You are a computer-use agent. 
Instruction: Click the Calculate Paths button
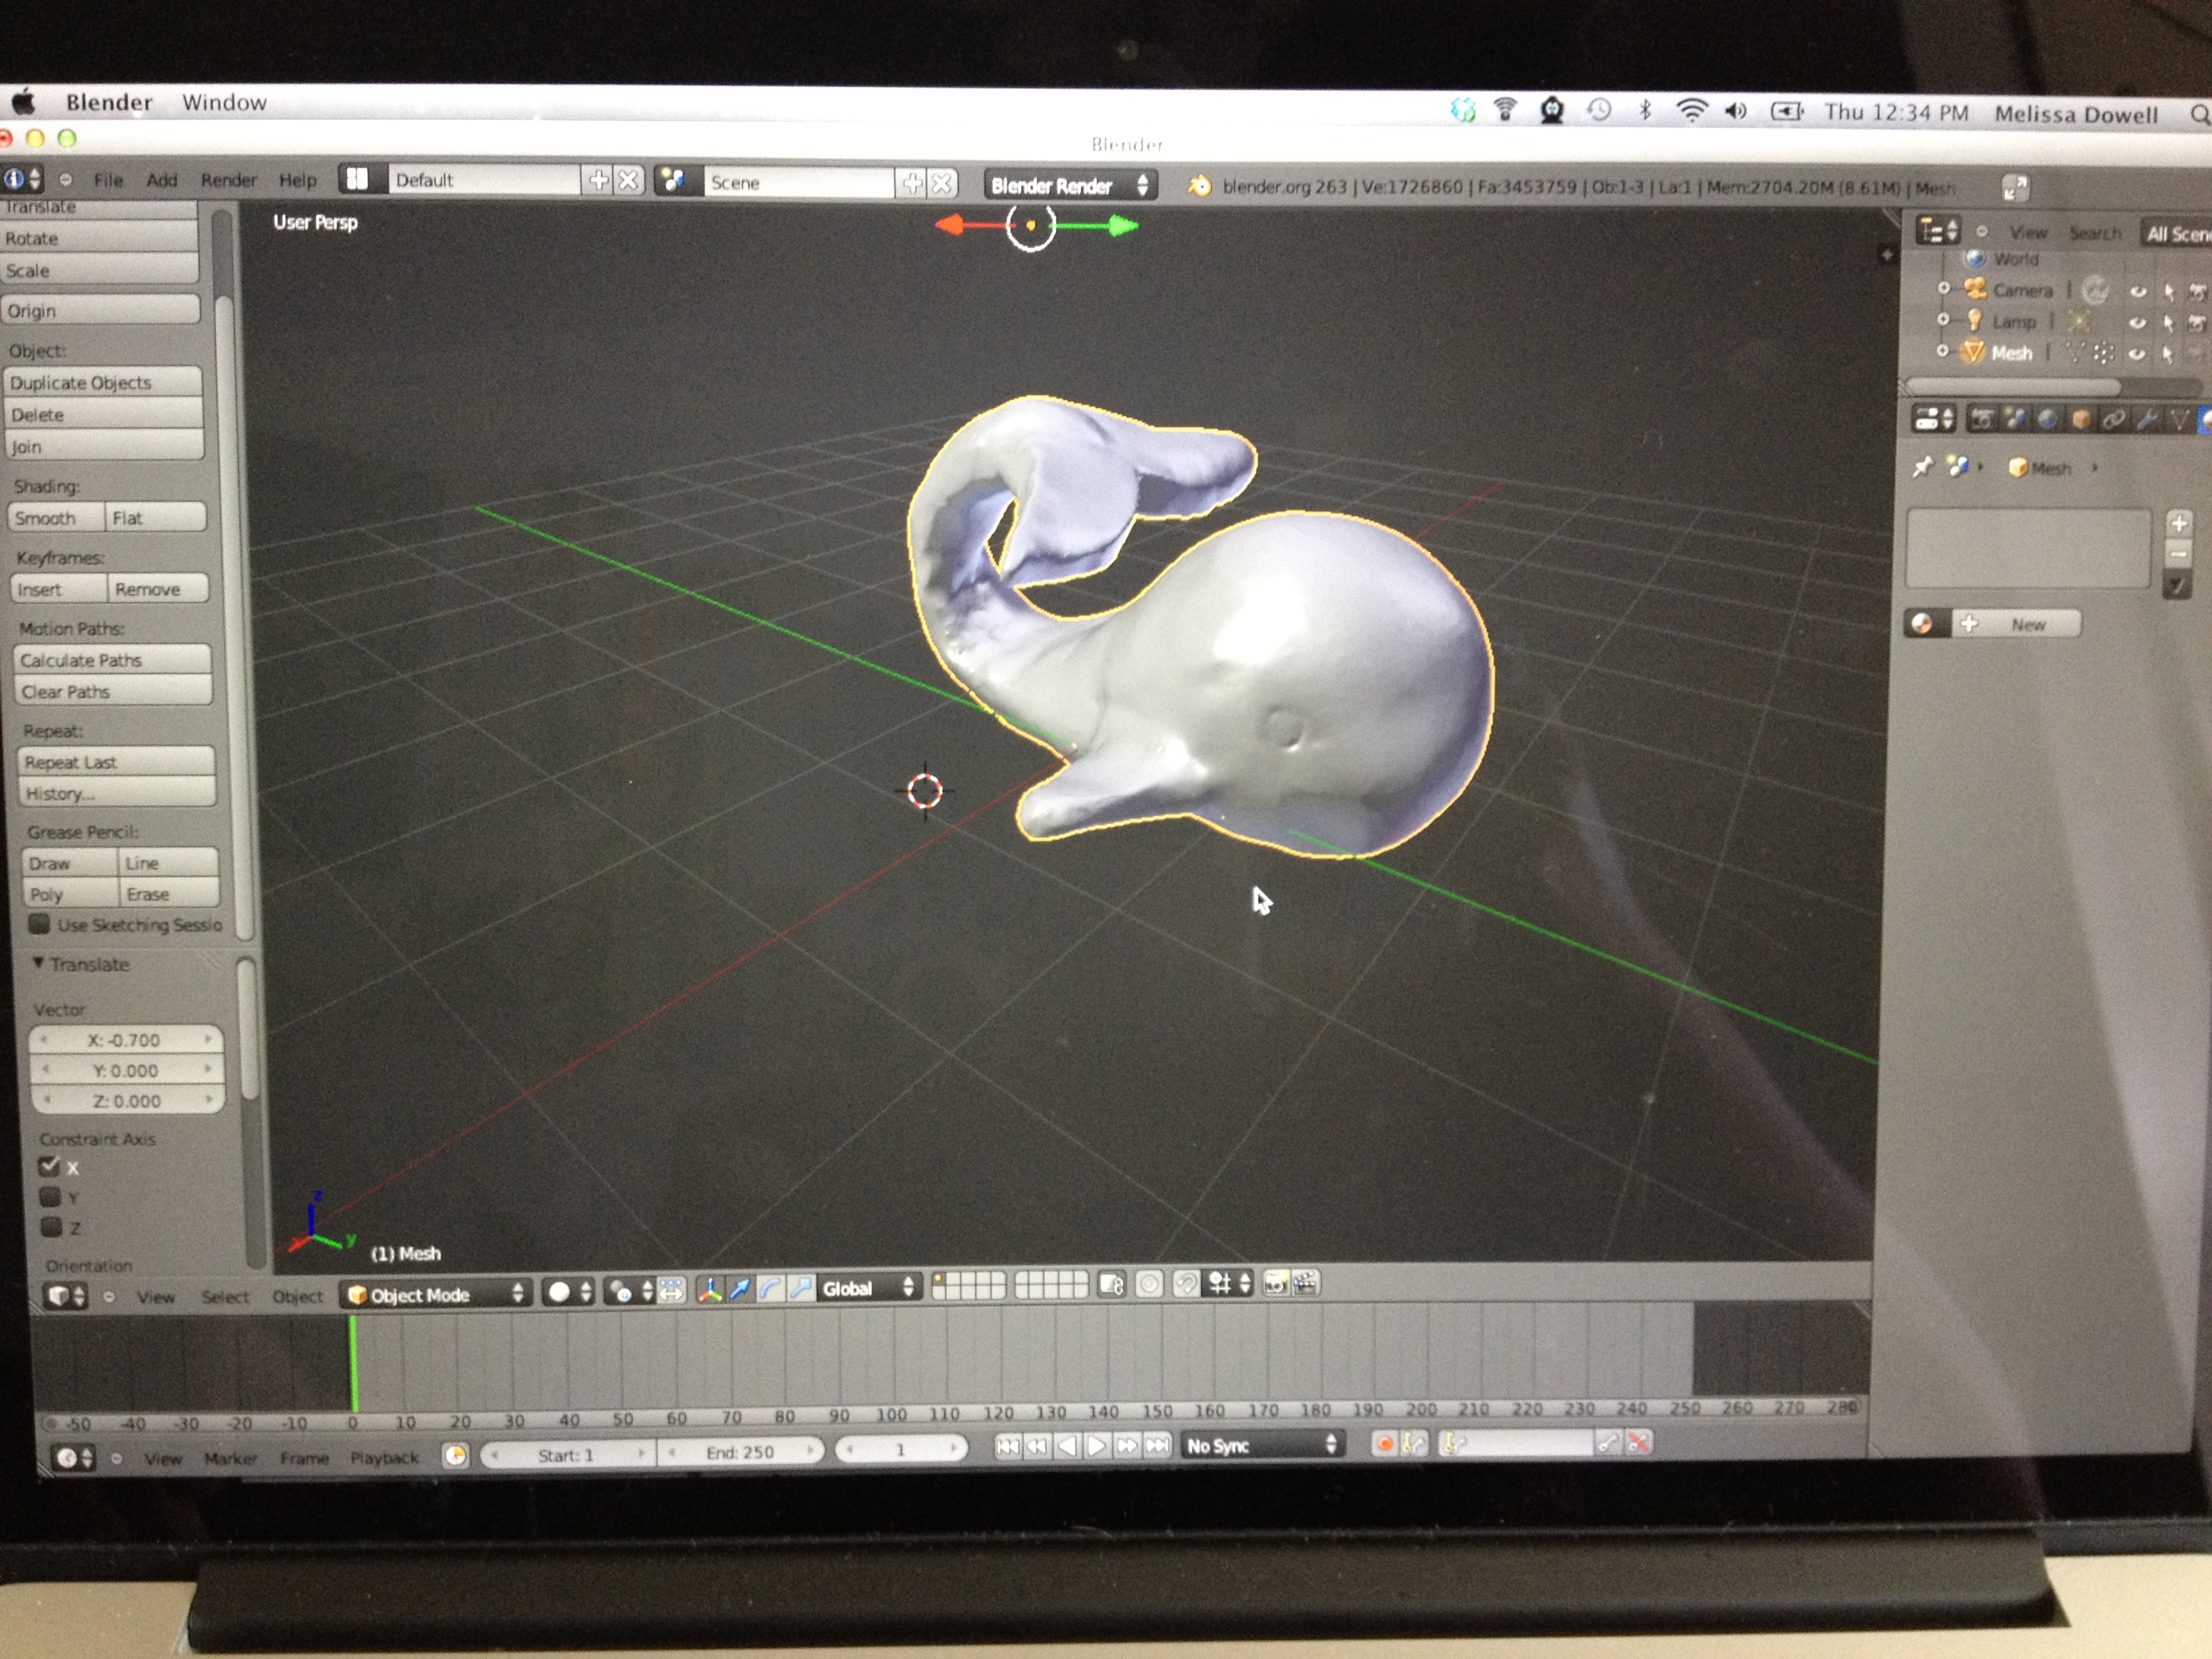(113, 659)
